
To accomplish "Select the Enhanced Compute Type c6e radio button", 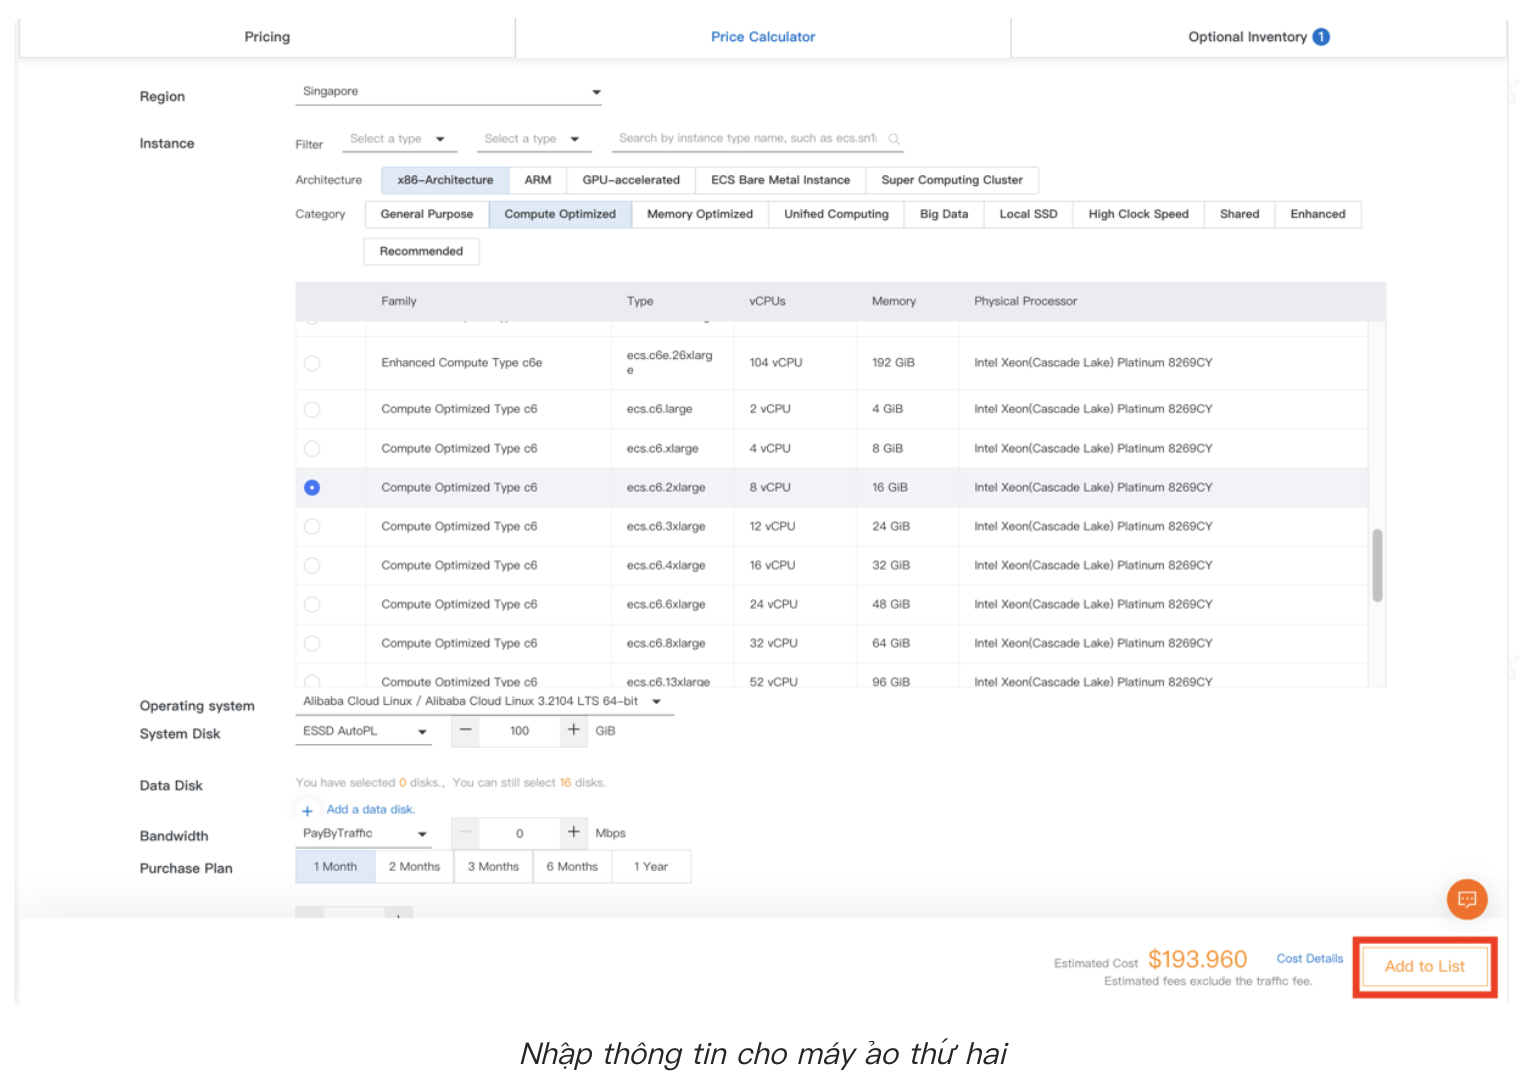I will [311, 362].
